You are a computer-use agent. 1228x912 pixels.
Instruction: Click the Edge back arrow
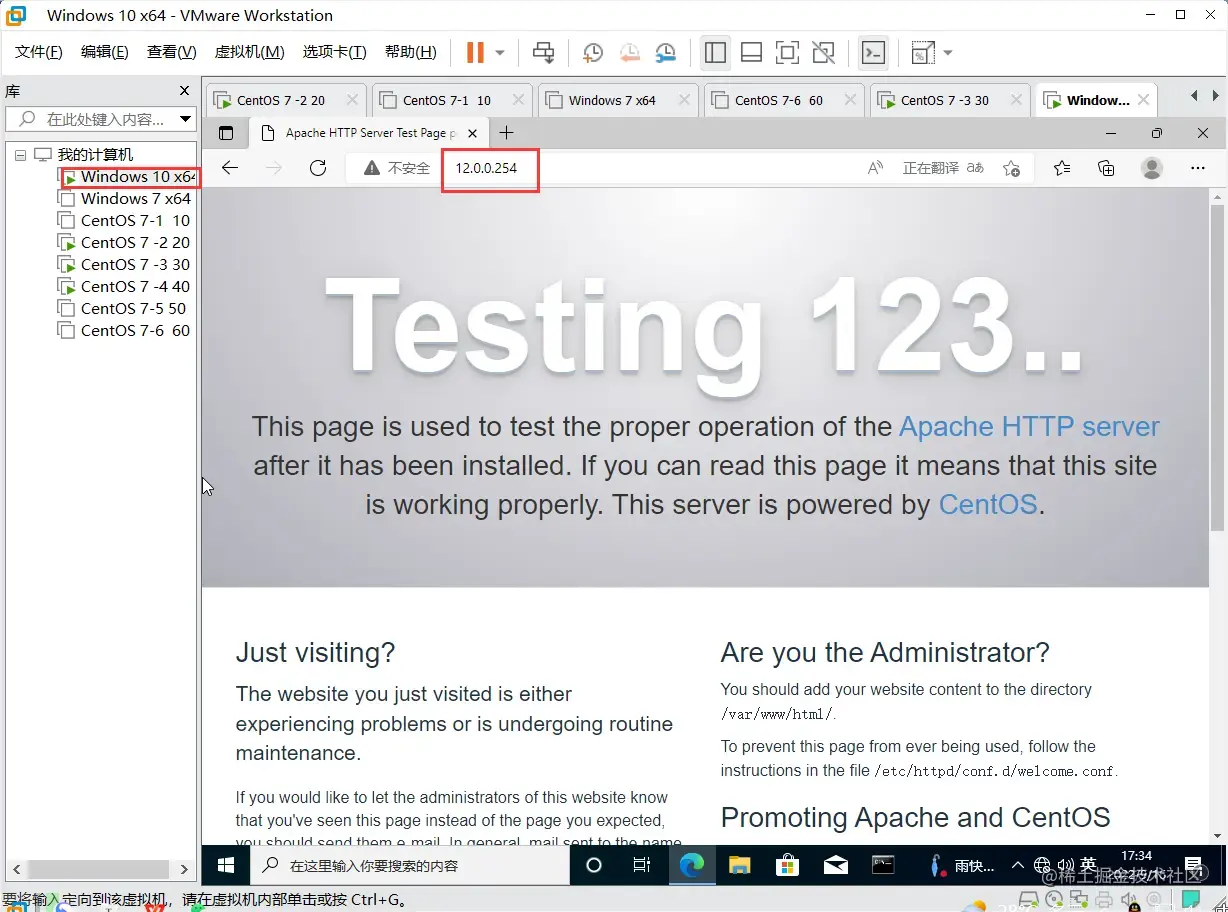tap(230, 168)
